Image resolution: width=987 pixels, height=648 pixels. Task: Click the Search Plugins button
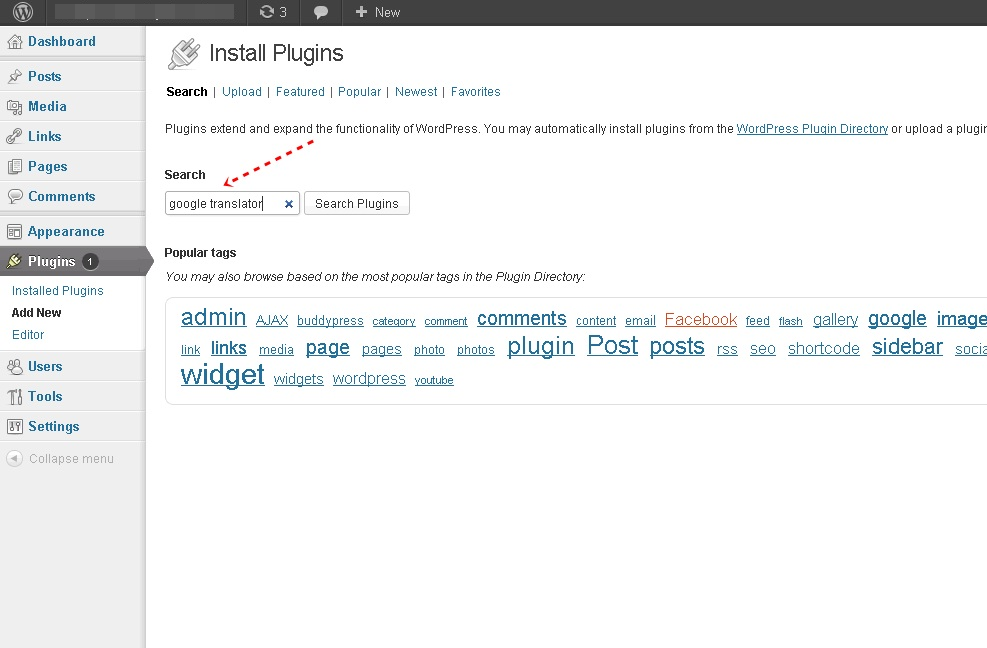click(x=357, y=203)
